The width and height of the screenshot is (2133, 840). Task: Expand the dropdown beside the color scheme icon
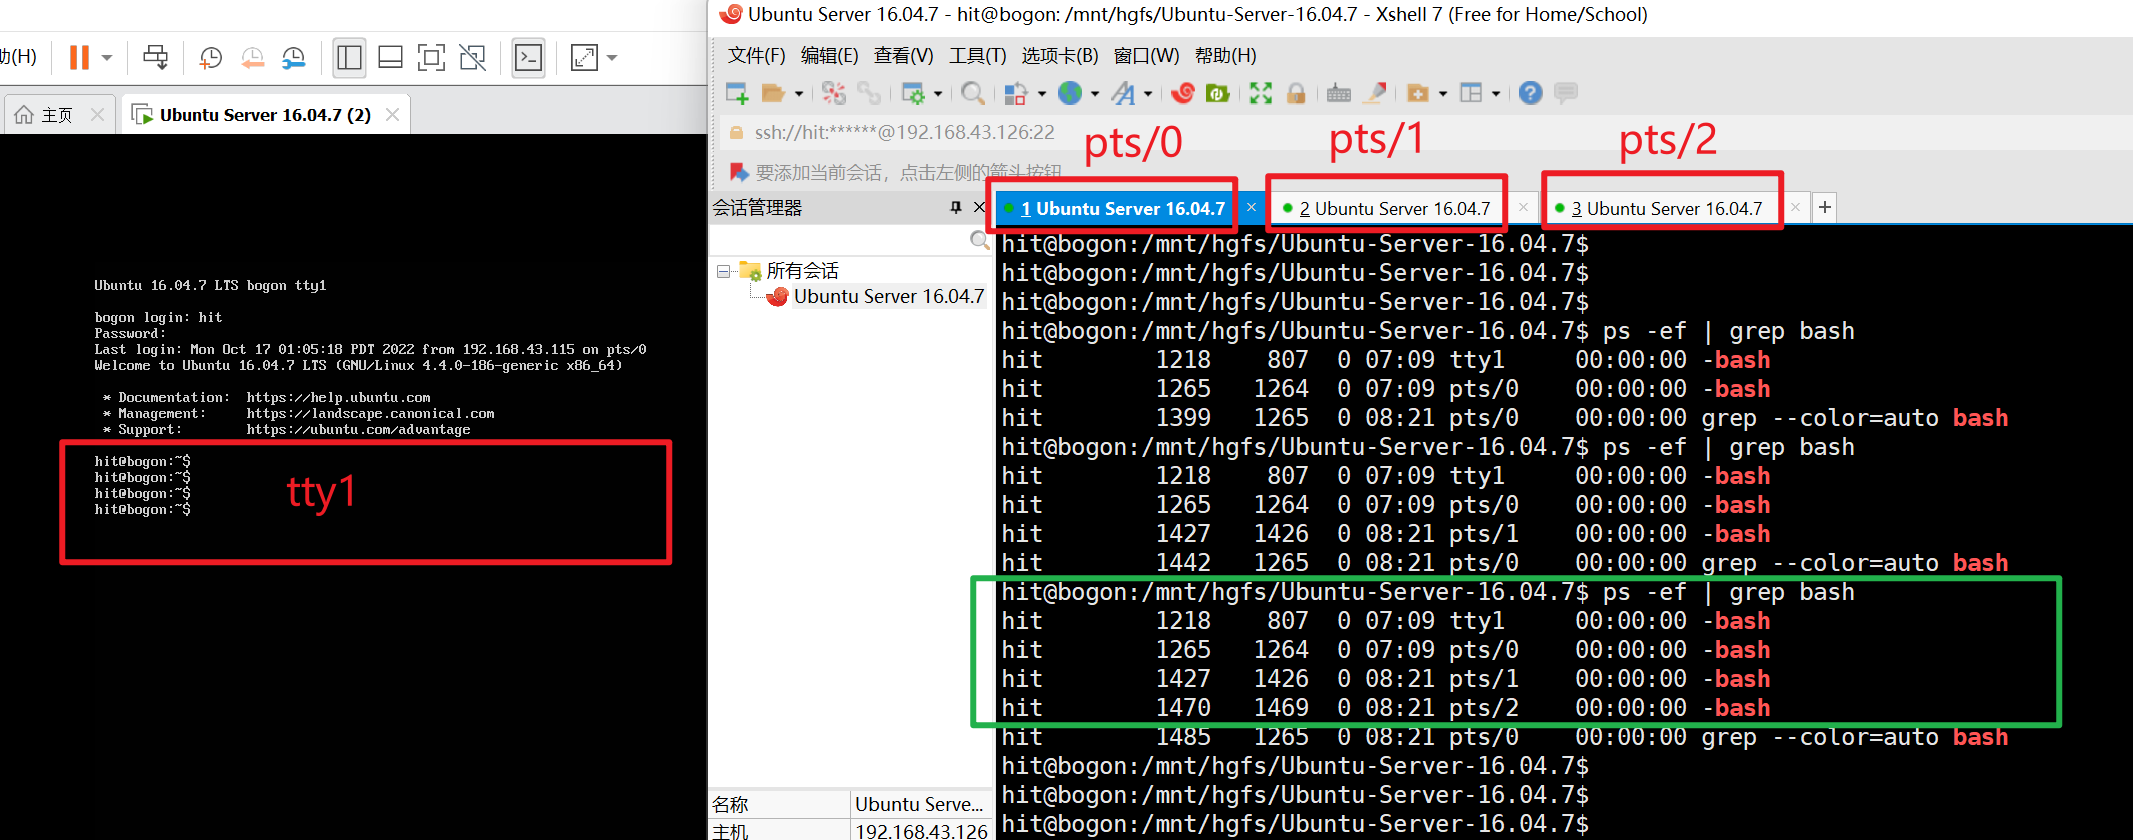tap(1042, 94)
